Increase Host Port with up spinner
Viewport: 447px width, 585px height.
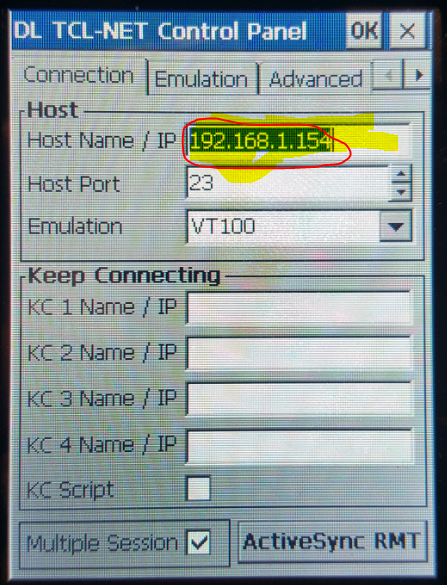point(401,174)
